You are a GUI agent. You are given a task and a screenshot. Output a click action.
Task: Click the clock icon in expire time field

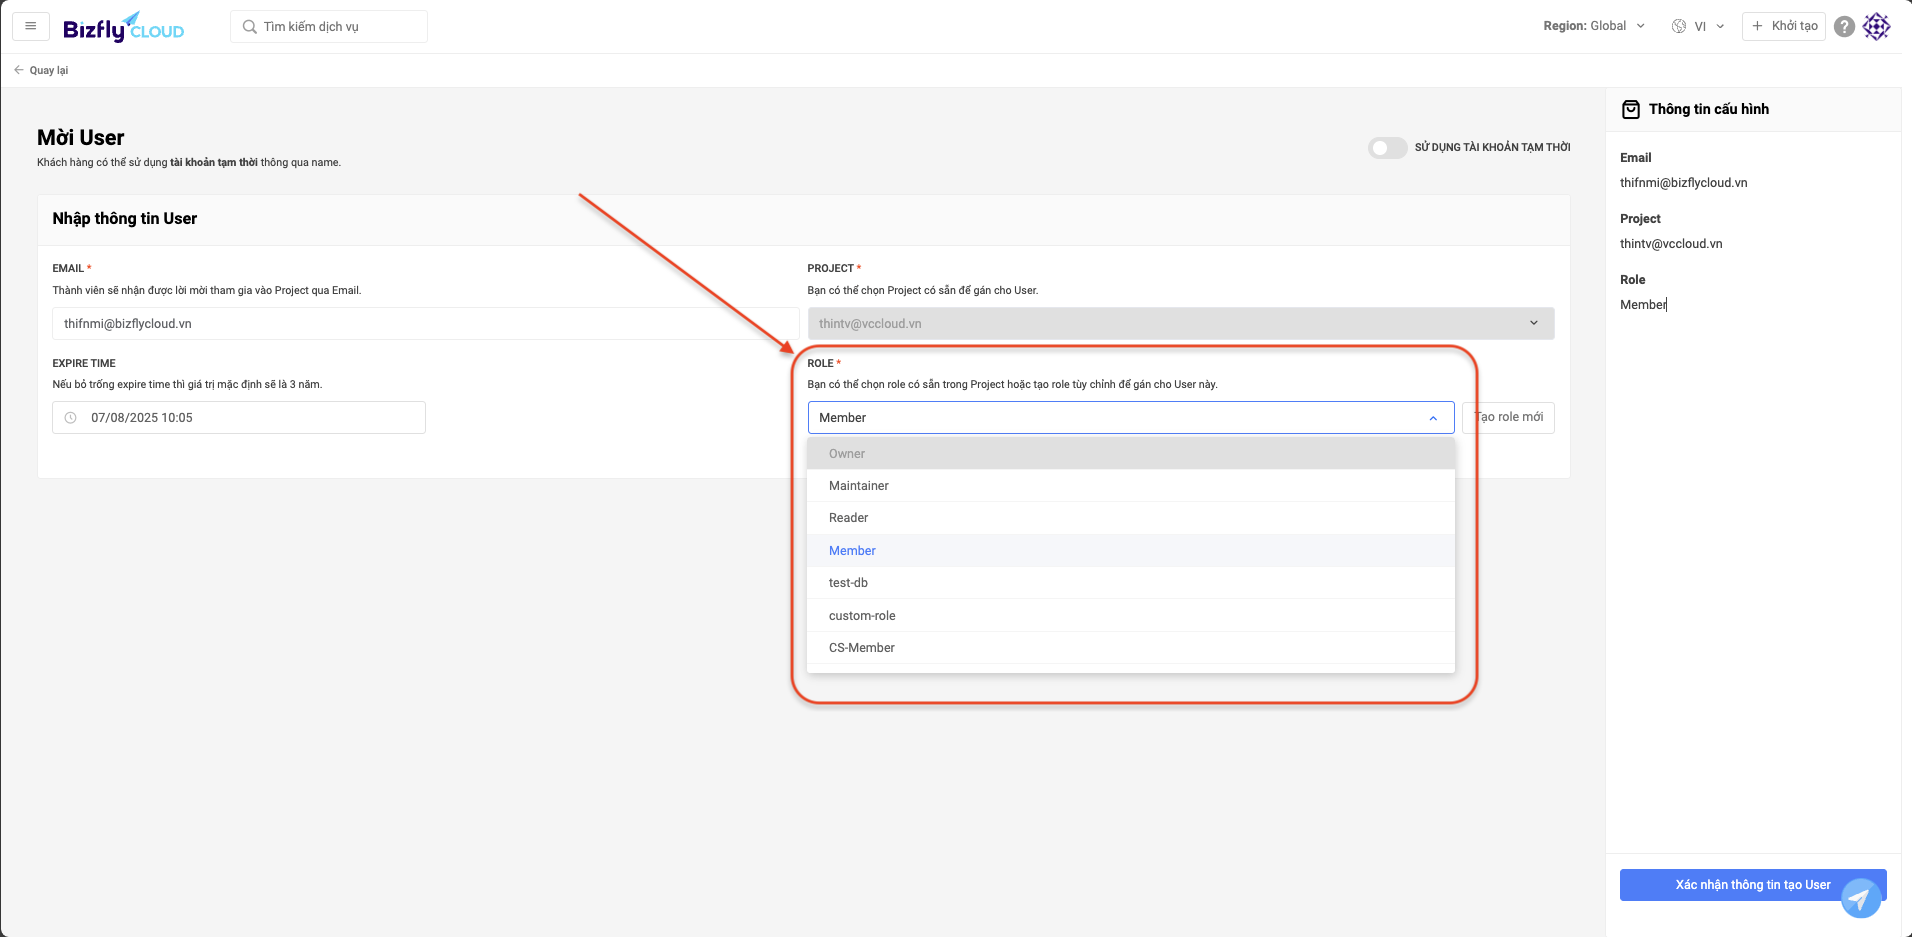point(71,418)
